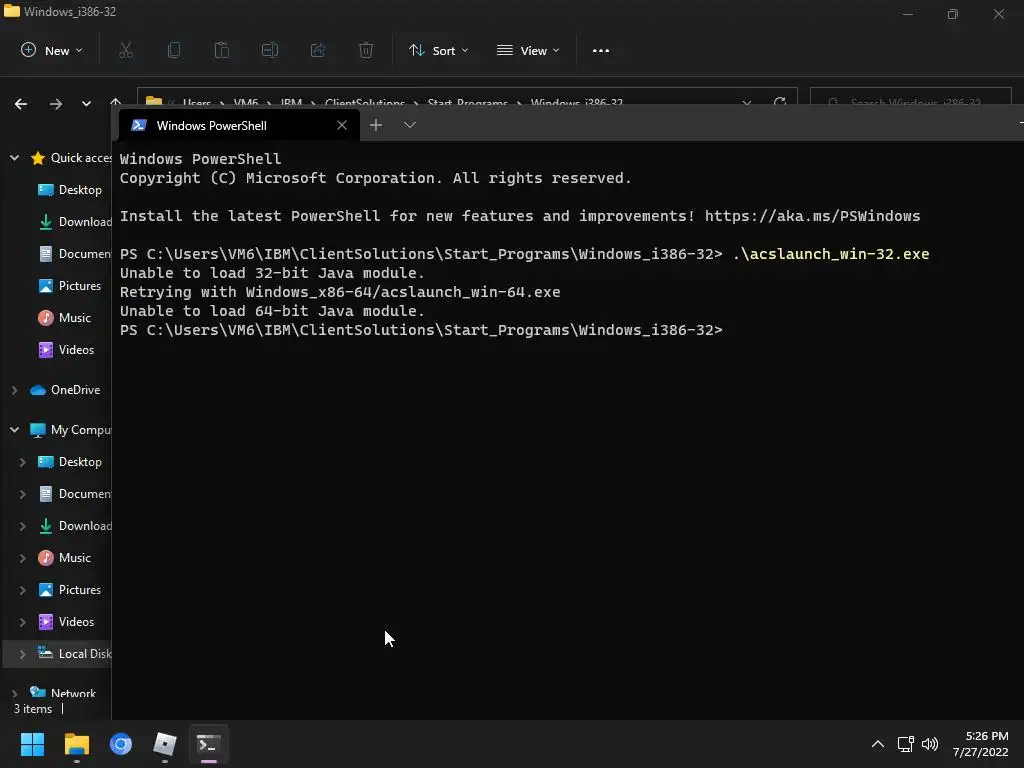Go back with the Explorer back arrow
1024x768 pixels.
tap(21, 103)
